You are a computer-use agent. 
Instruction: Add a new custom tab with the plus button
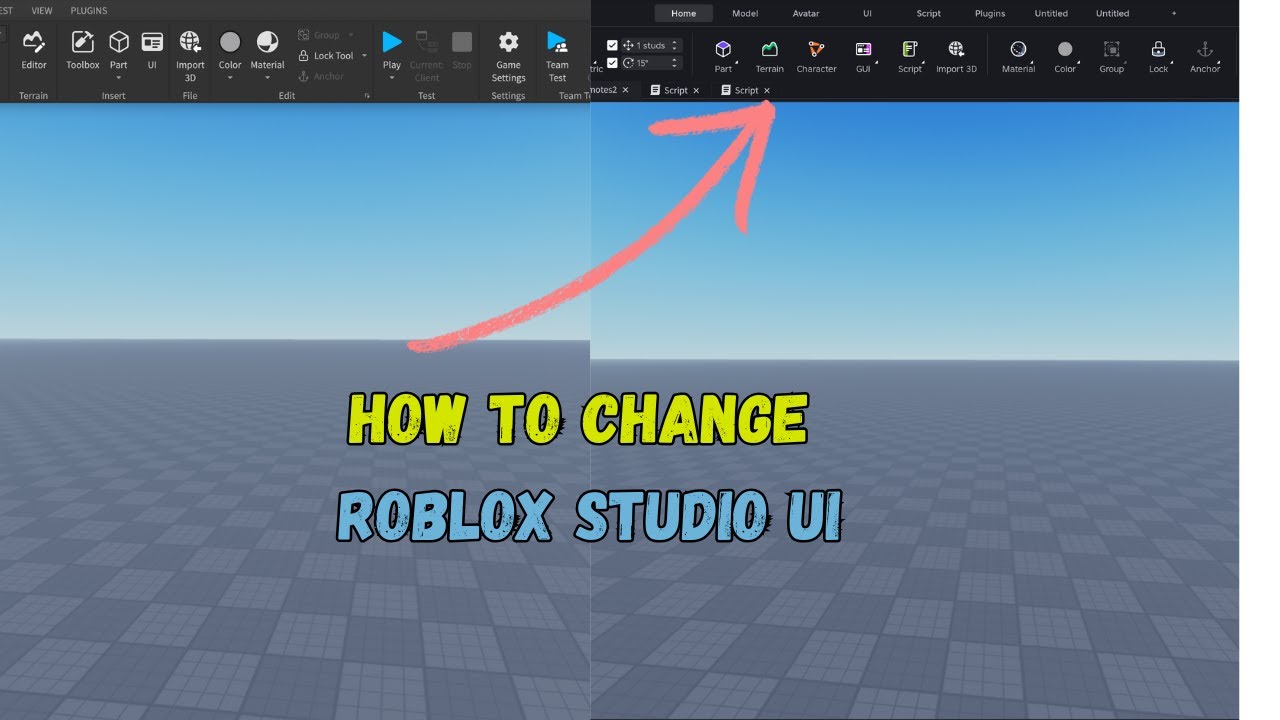[1174, 13]
